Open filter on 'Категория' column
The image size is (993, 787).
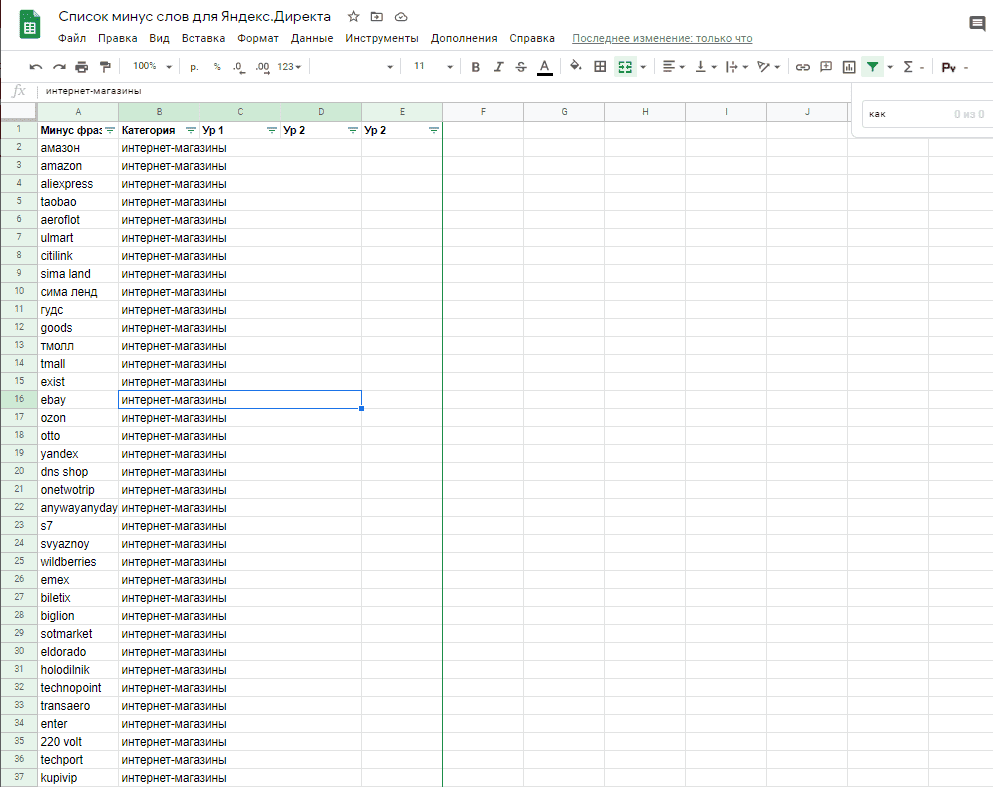pyautogui.click(x=191, y=130)
